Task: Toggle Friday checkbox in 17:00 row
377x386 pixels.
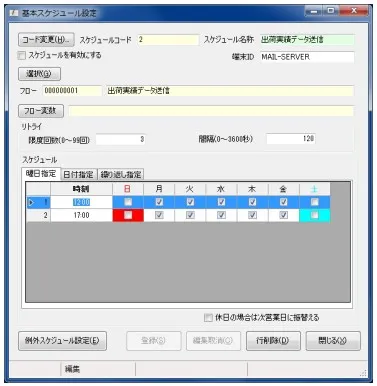Action: (x=284, y=215)
